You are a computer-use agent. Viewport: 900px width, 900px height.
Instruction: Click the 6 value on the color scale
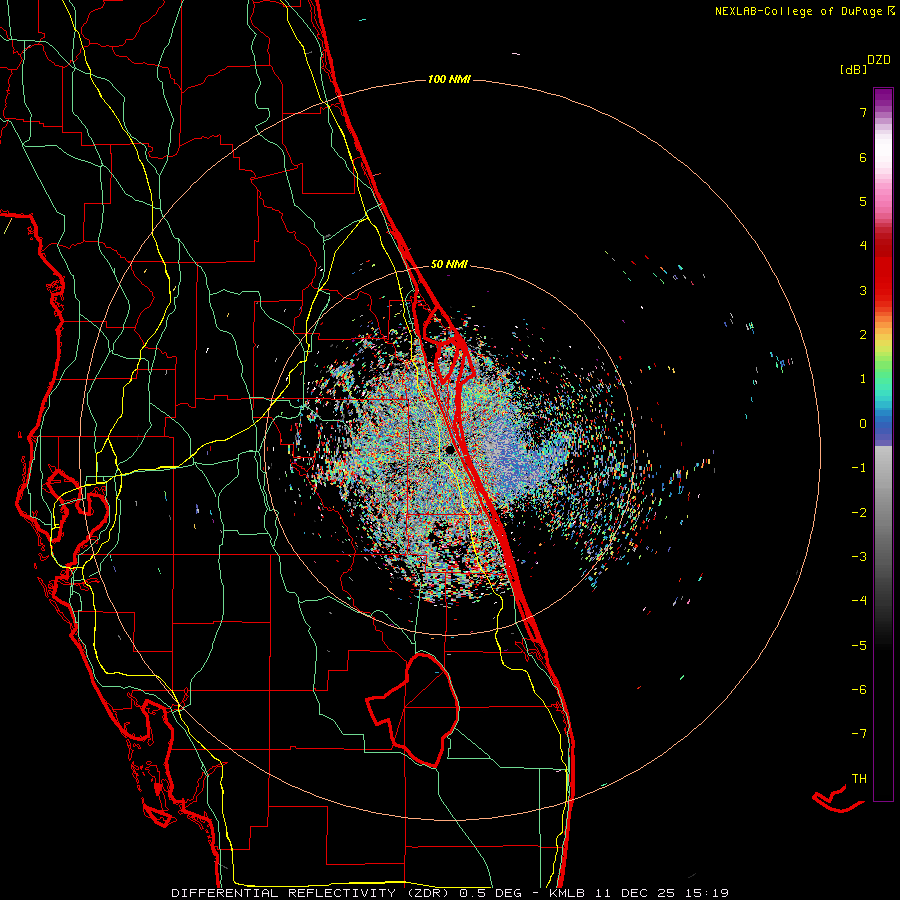pos(863,157)
